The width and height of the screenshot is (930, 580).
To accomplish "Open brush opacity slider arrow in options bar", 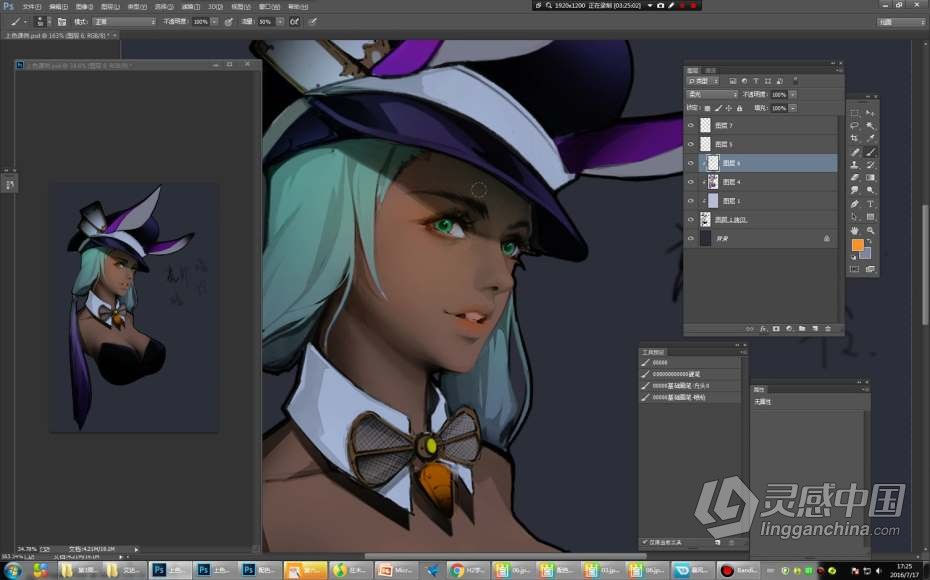I will click(214, 22).
